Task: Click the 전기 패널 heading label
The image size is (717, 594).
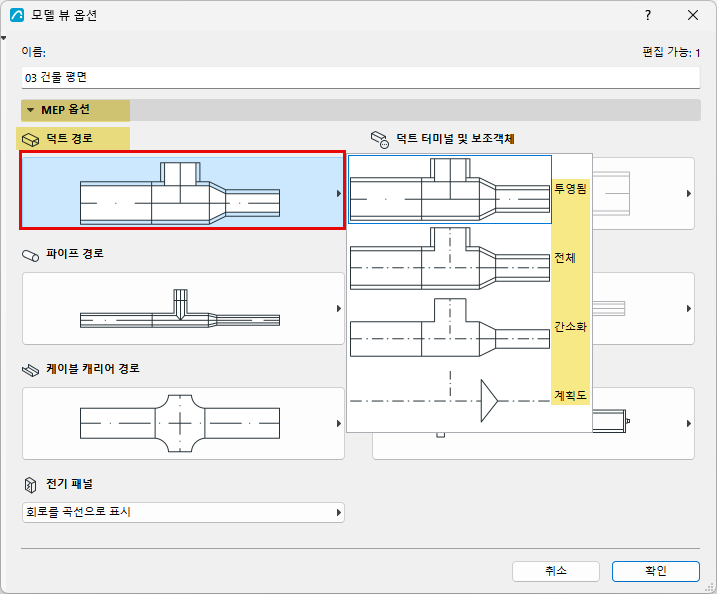Action: tap(69, 484)
